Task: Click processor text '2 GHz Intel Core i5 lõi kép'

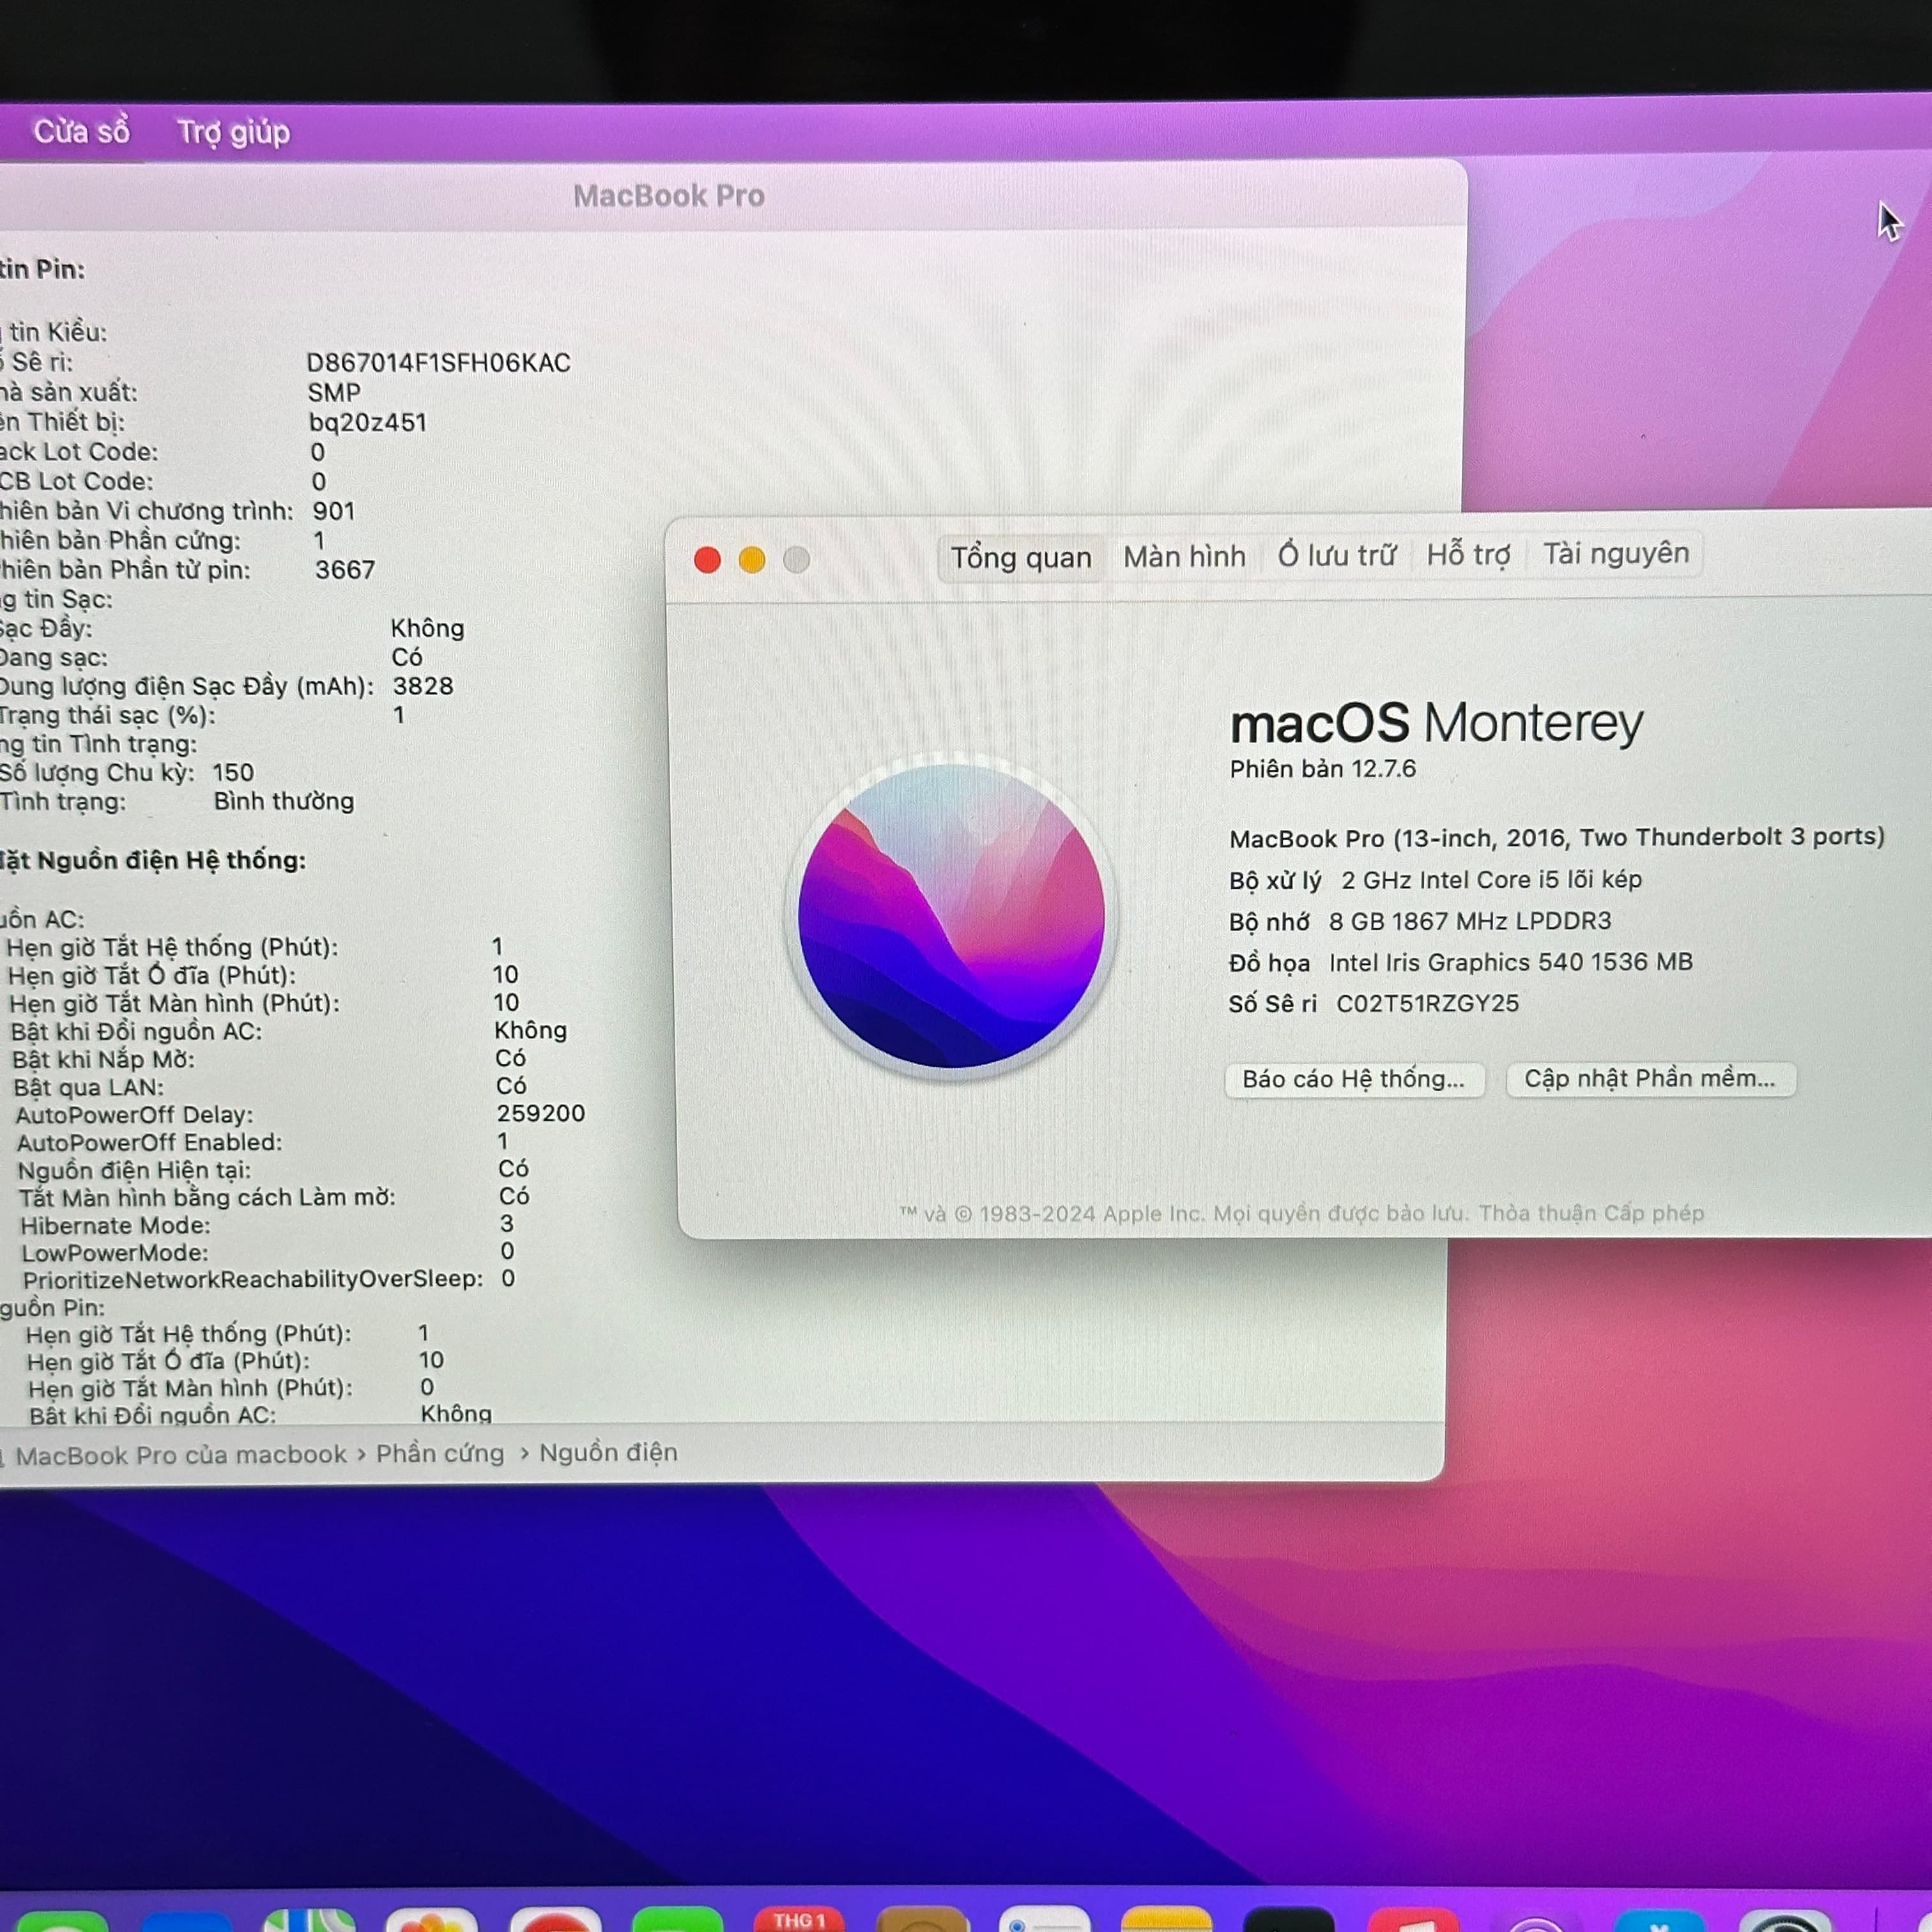Action: (1491, 880)
